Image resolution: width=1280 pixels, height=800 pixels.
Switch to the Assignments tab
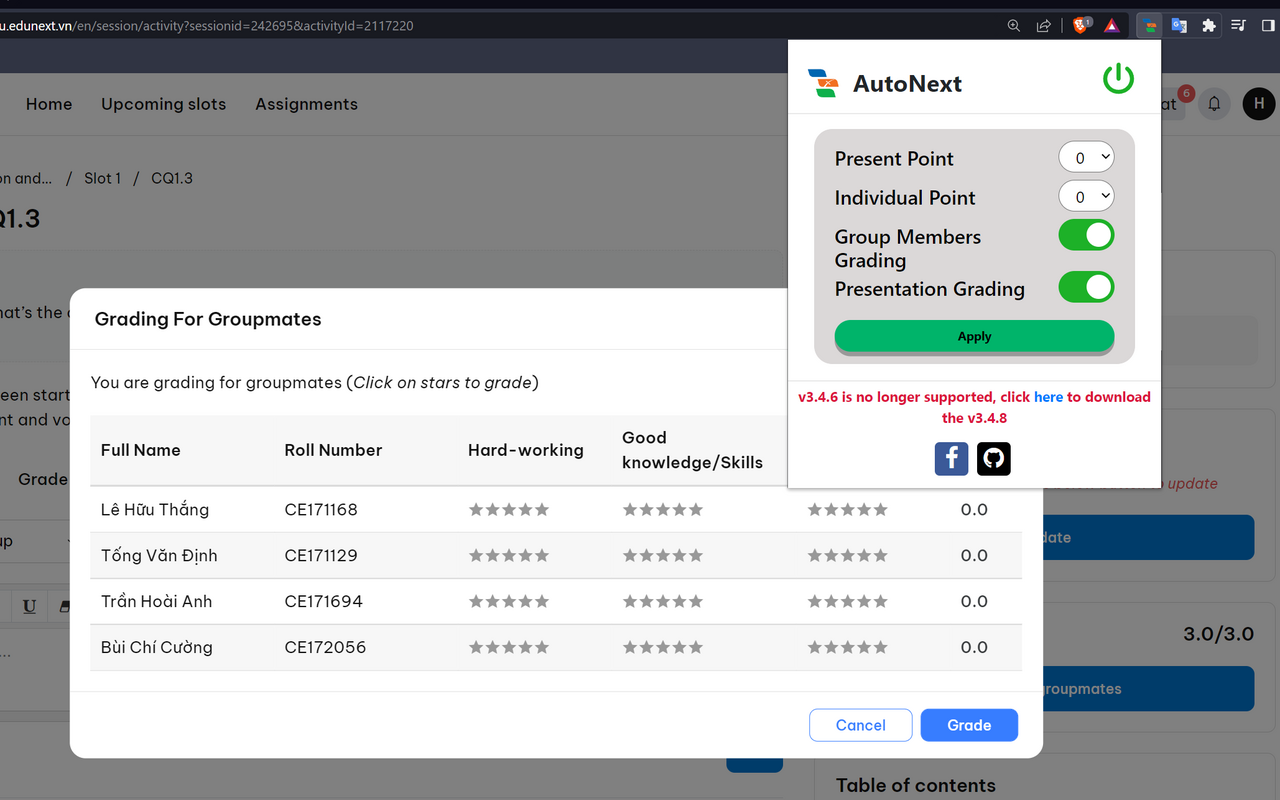click(x=306, y=104)
